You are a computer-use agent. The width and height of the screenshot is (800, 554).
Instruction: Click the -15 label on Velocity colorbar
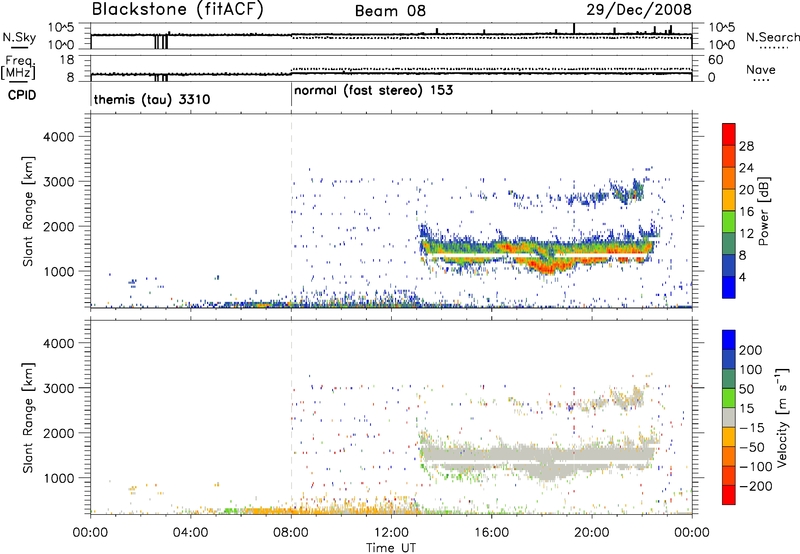[x=752, y=428]
